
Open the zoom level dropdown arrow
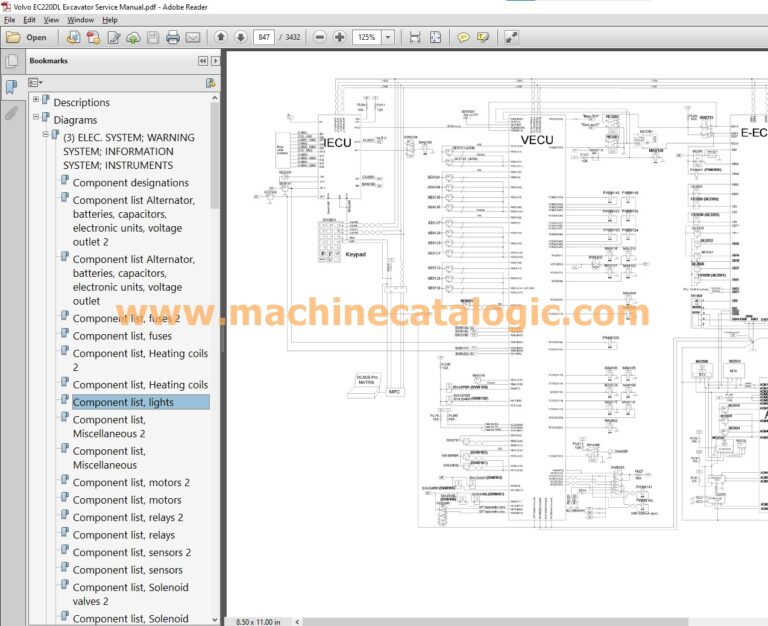click(x=388, y=37)
